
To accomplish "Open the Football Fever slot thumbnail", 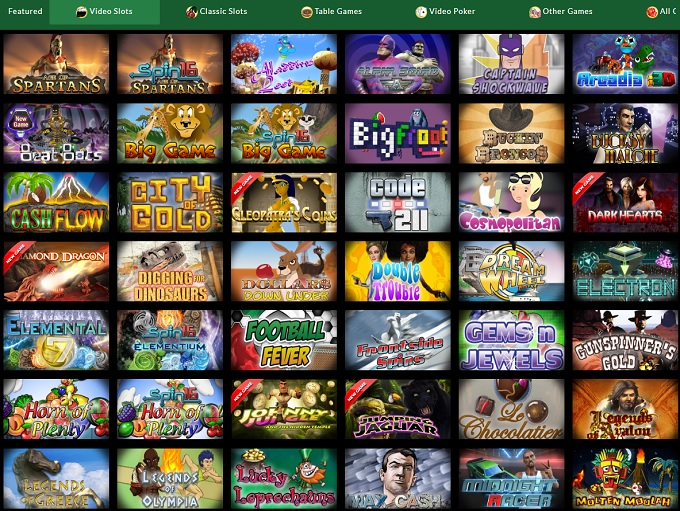I will tap(284, 340).
